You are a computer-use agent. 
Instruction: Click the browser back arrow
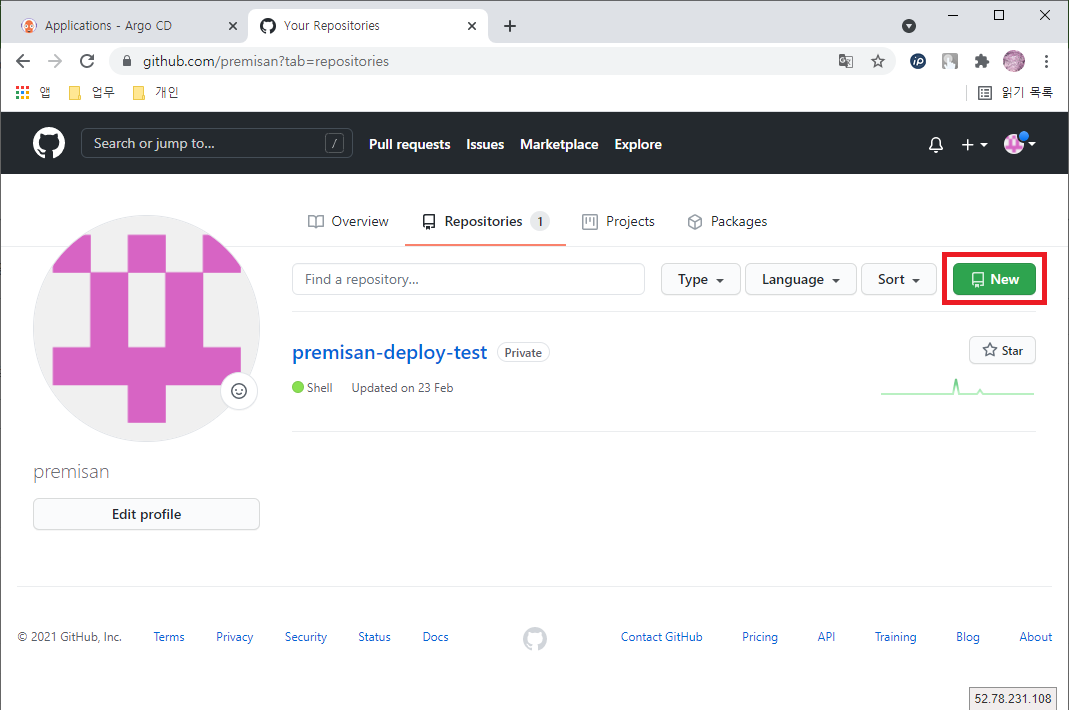(23, 61)
